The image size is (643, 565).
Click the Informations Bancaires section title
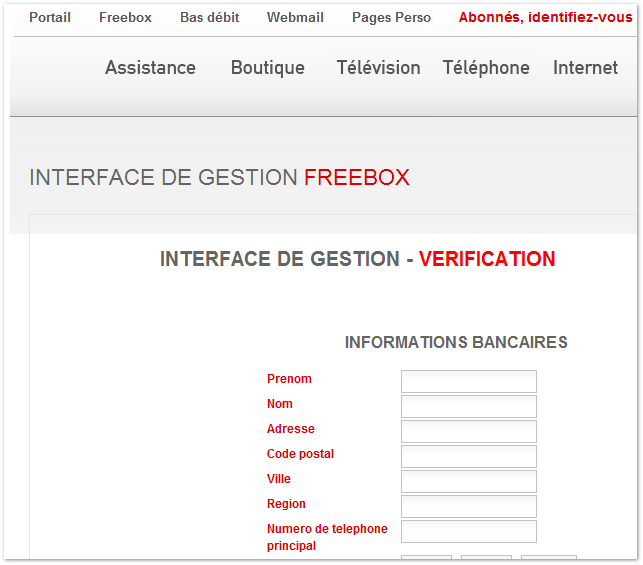(x=456, y=342)
